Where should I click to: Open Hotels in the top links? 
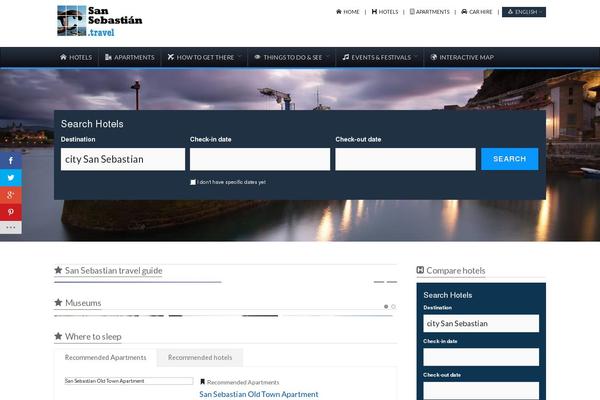[x=385, y=12]
